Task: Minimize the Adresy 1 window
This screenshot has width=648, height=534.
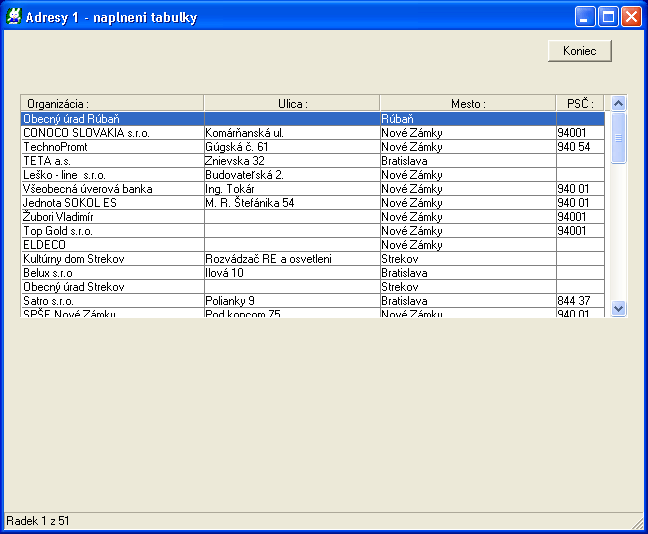Action: pos(585,17)
